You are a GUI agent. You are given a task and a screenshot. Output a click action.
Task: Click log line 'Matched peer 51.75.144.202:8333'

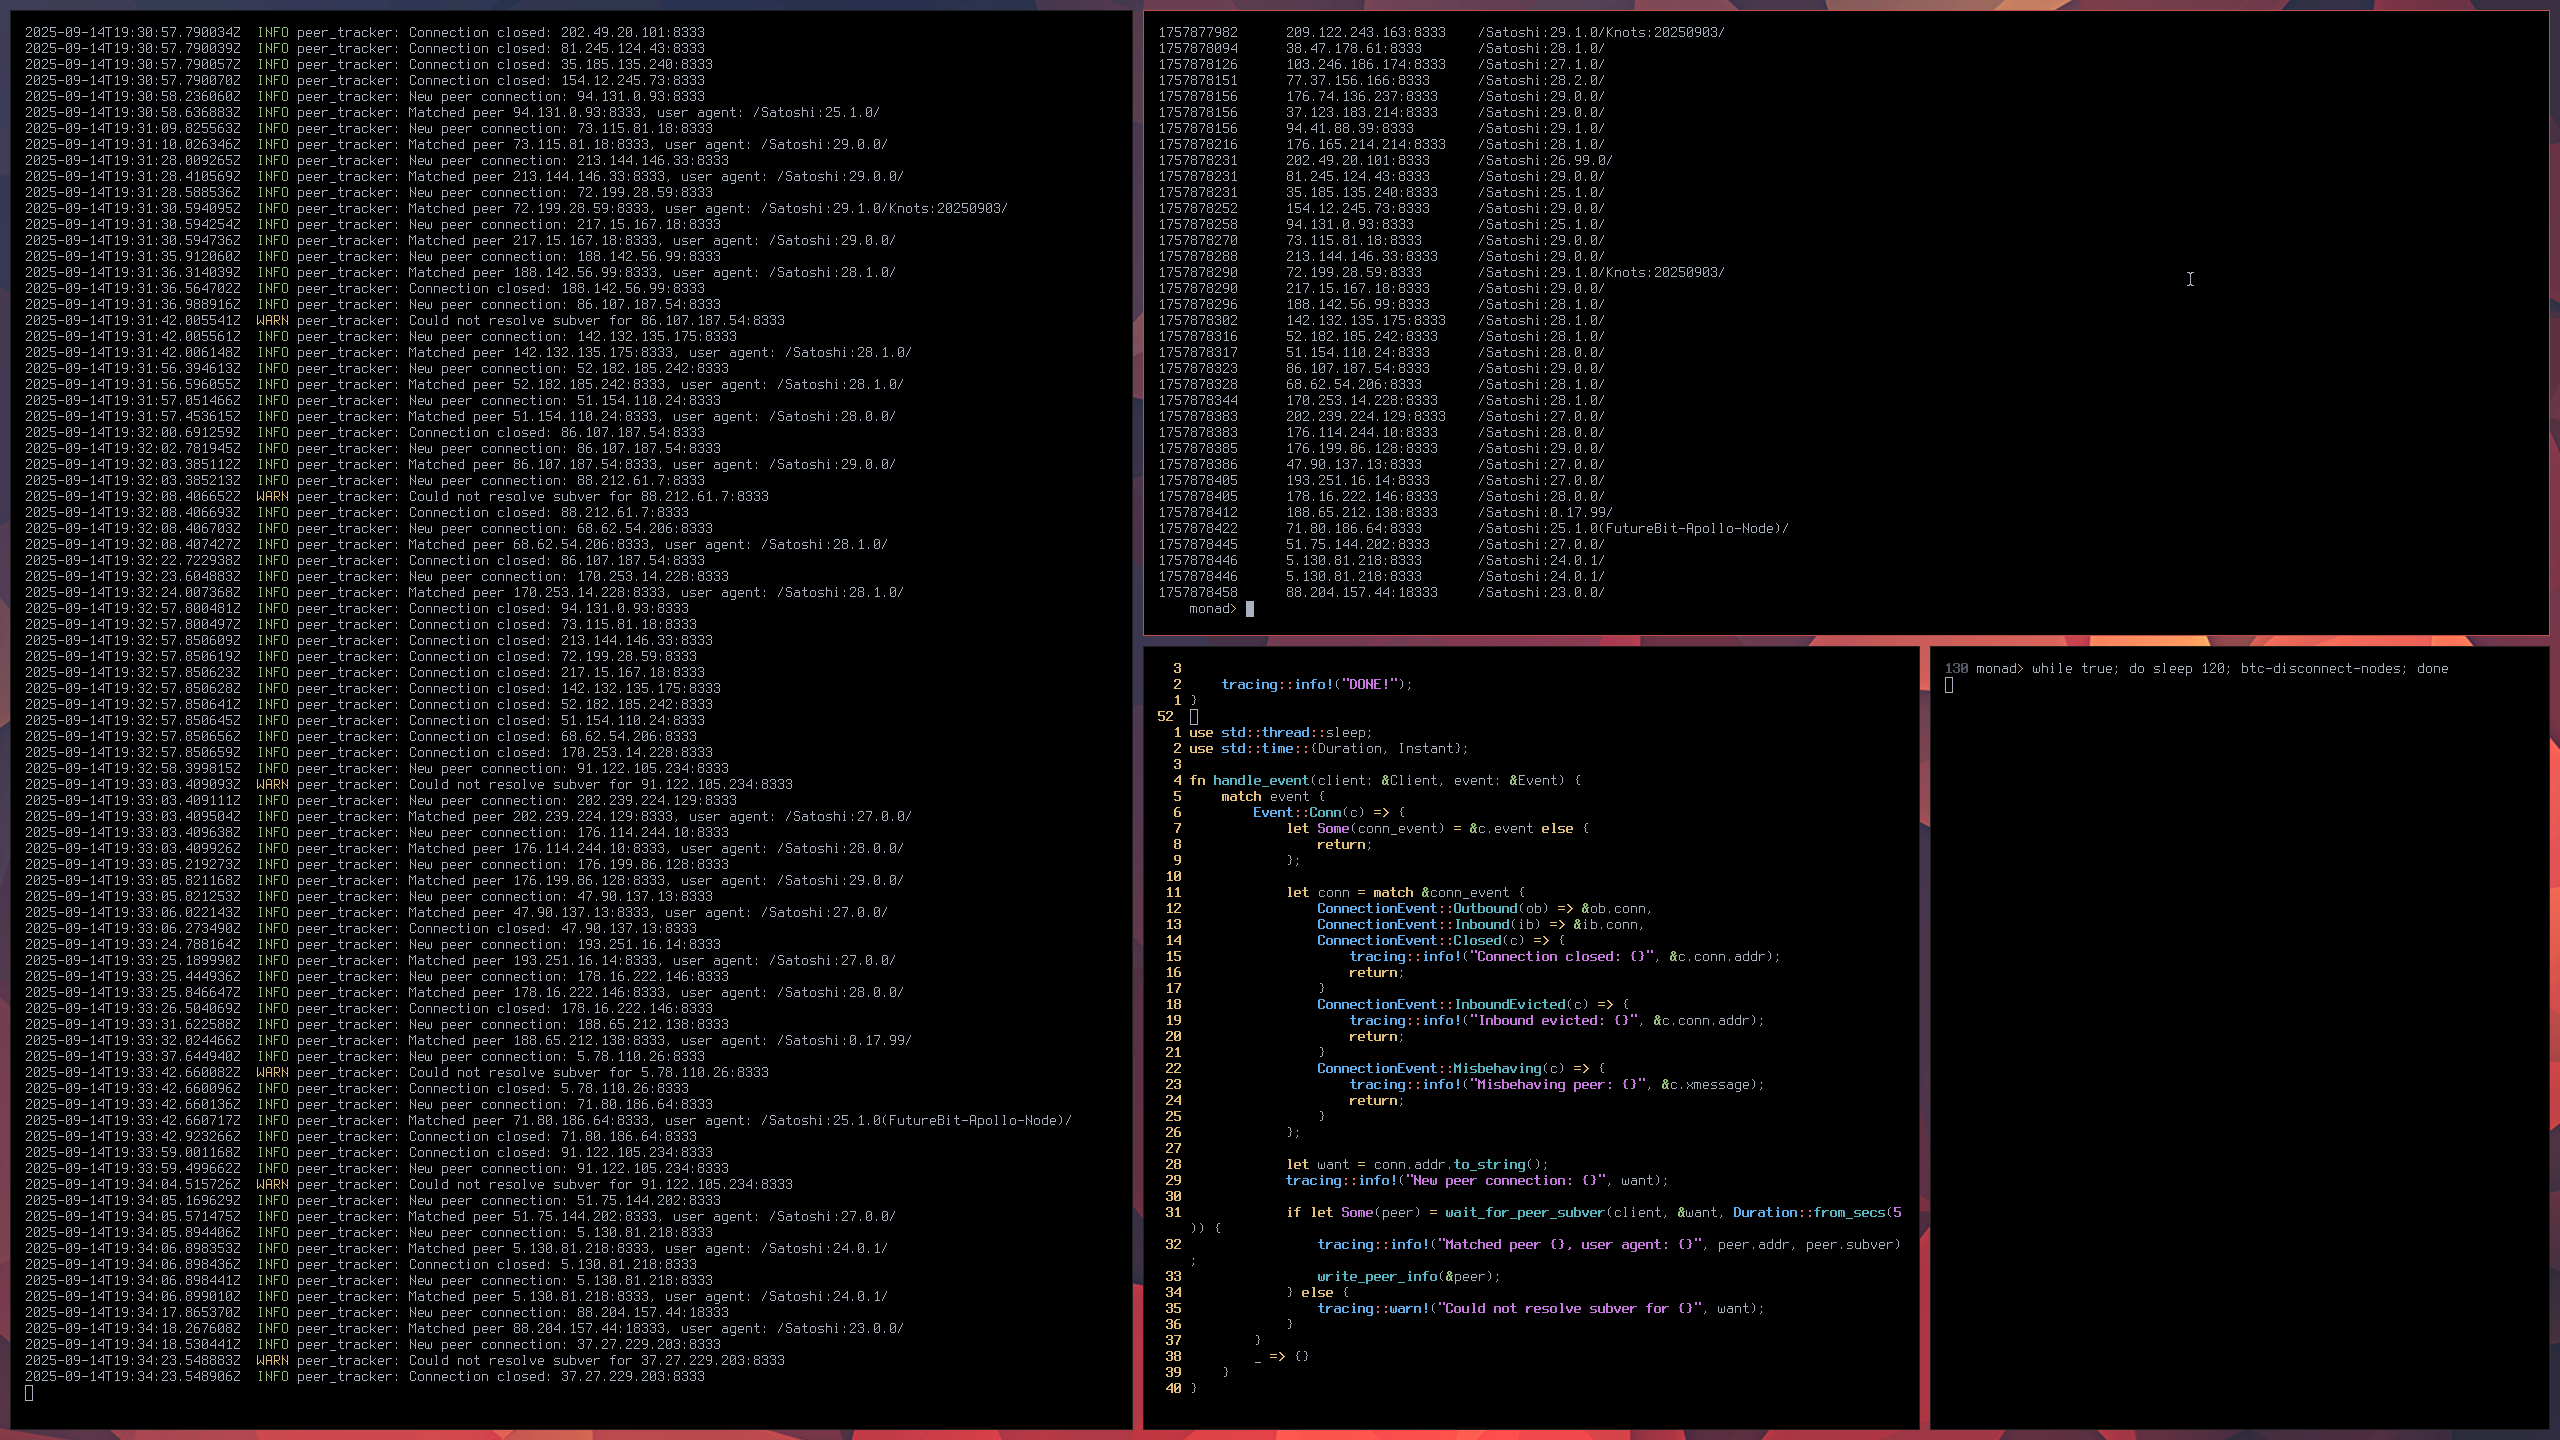pos(460,1216)
